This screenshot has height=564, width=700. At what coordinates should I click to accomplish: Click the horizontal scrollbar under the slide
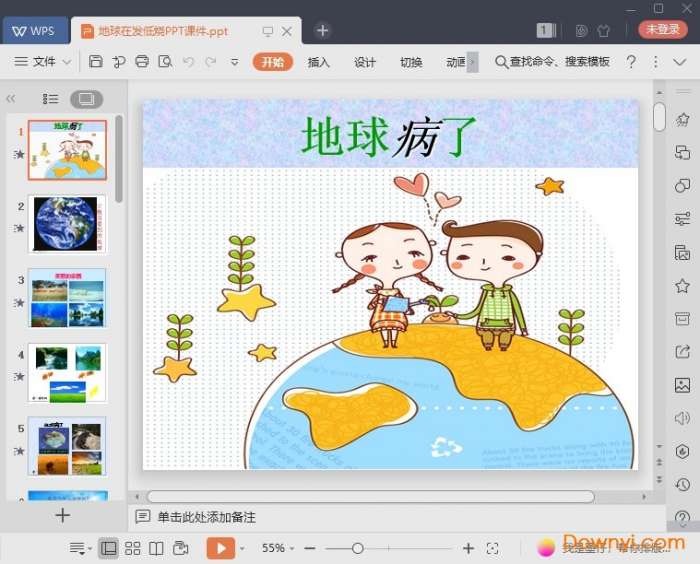[371, 496]
